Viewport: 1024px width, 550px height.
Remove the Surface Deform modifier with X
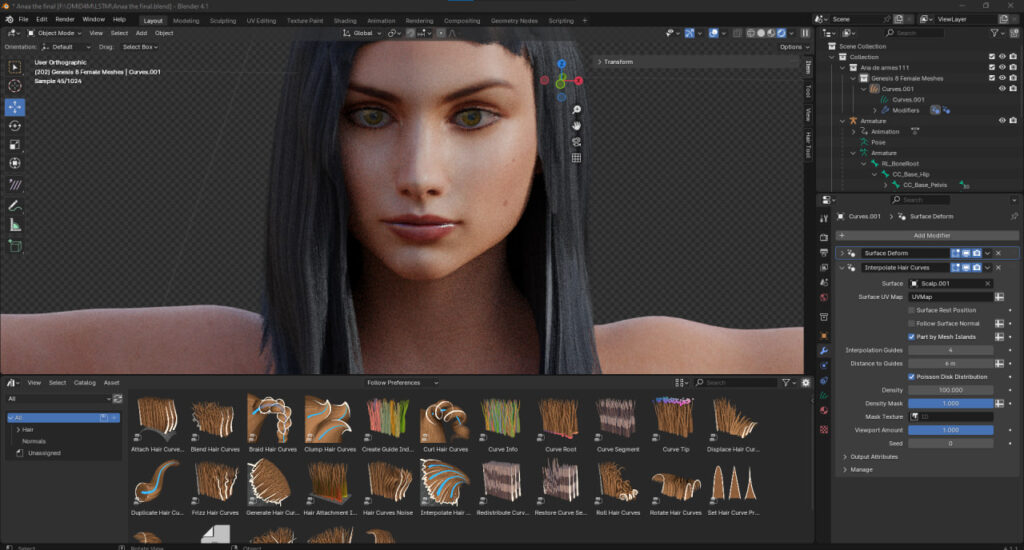(998, 253)
